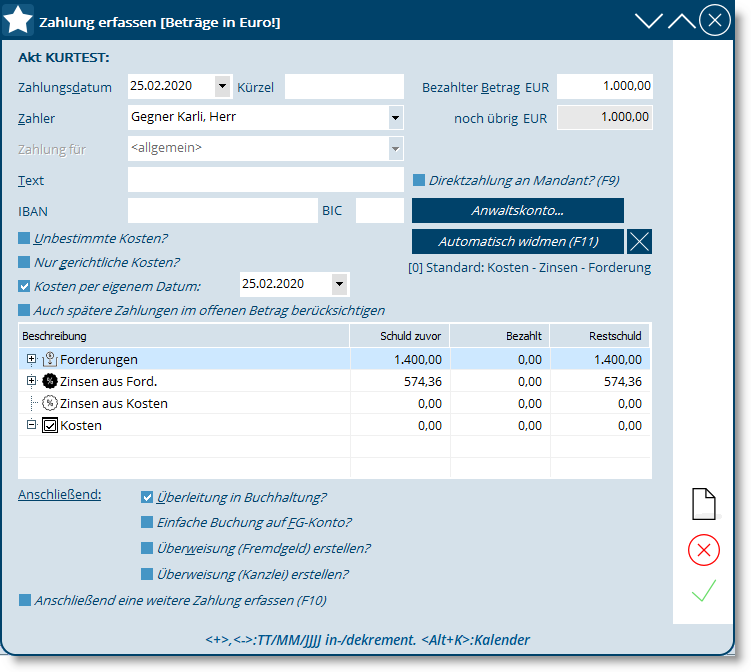Open the Zahler dropdown list
Viewport: 751px width, 672px height.
click(395, 118)
